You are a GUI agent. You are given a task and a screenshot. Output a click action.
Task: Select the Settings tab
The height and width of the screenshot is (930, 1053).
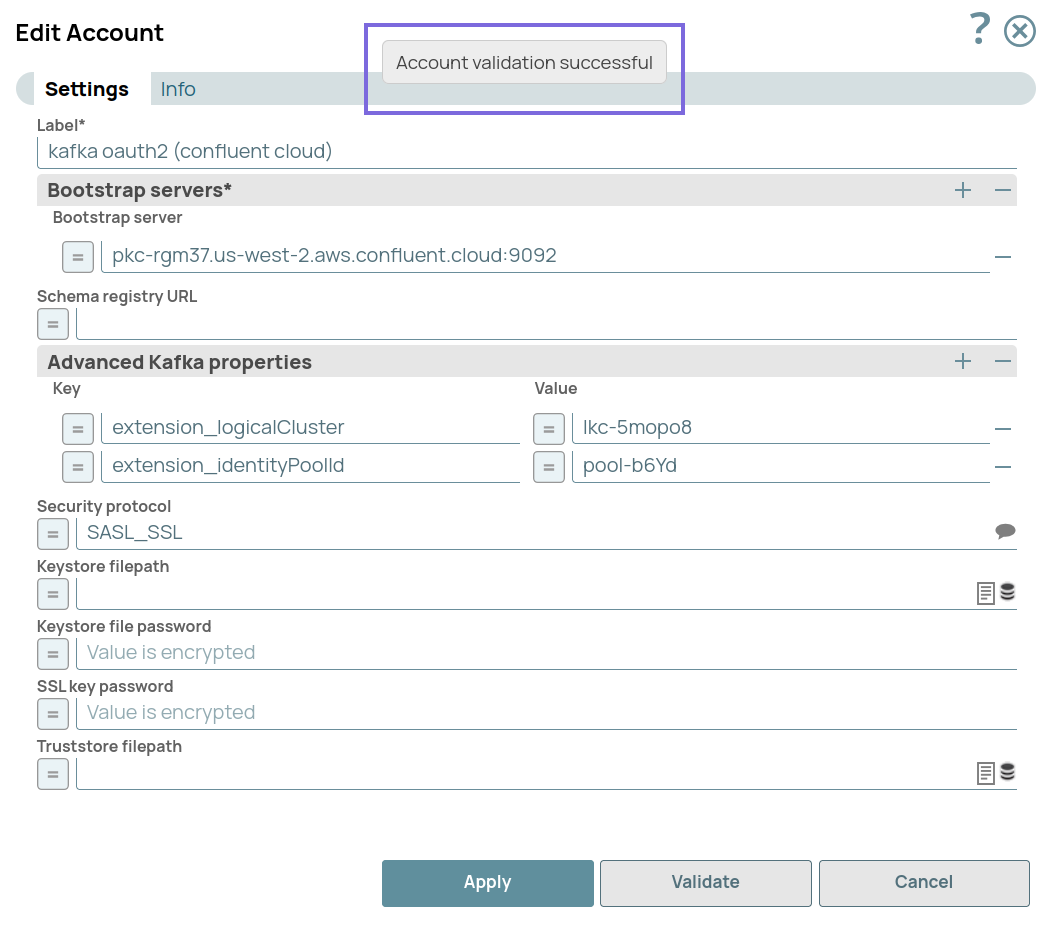pyautogui.click(x=87, y=89)
